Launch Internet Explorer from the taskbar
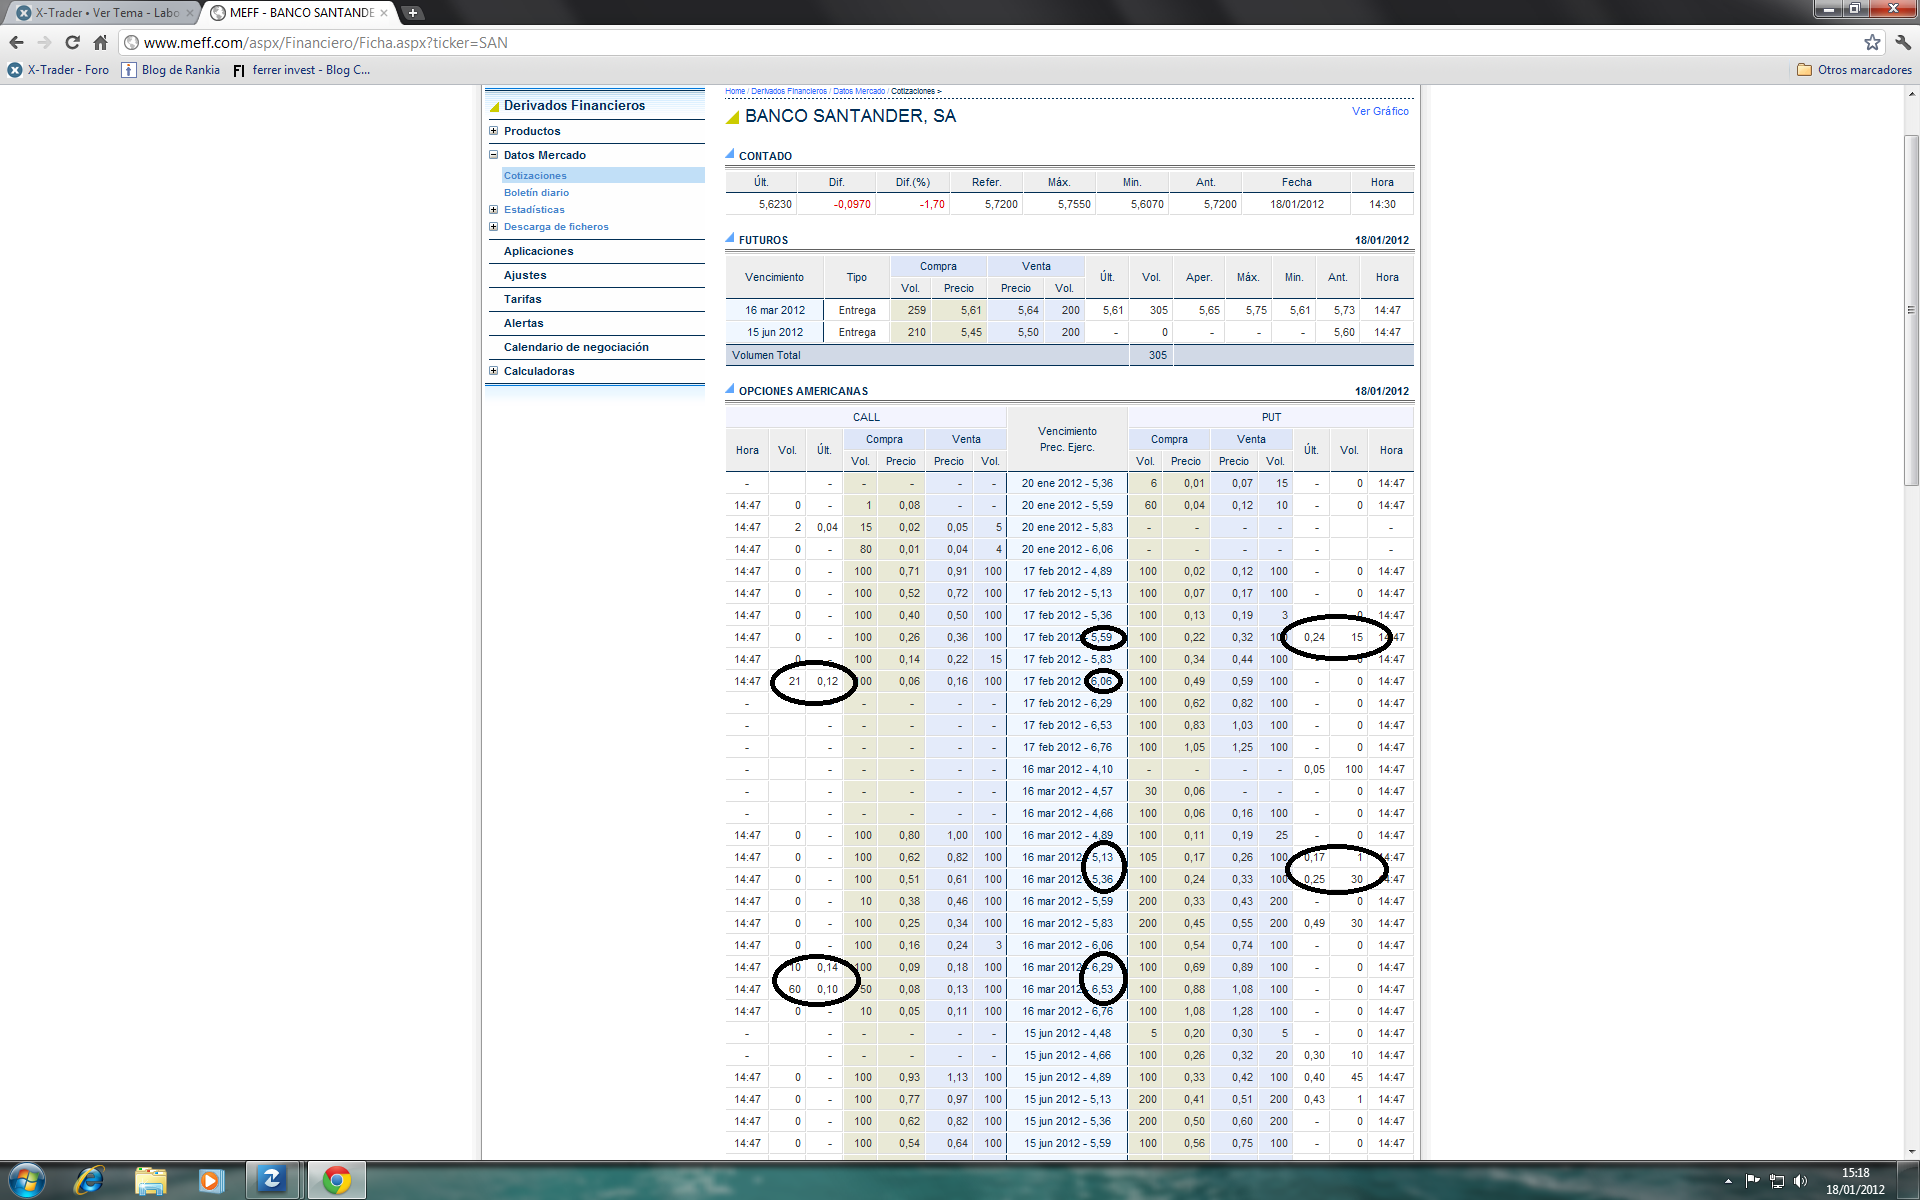Viewport: 1920px width, 1200px height. [90, 1180]
